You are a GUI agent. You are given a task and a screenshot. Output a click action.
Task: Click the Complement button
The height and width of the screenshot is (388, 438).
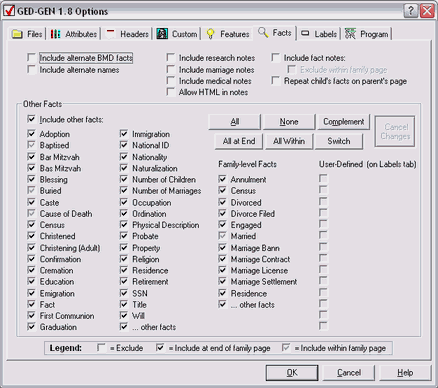pyautogui.click(x=344, y=122)
